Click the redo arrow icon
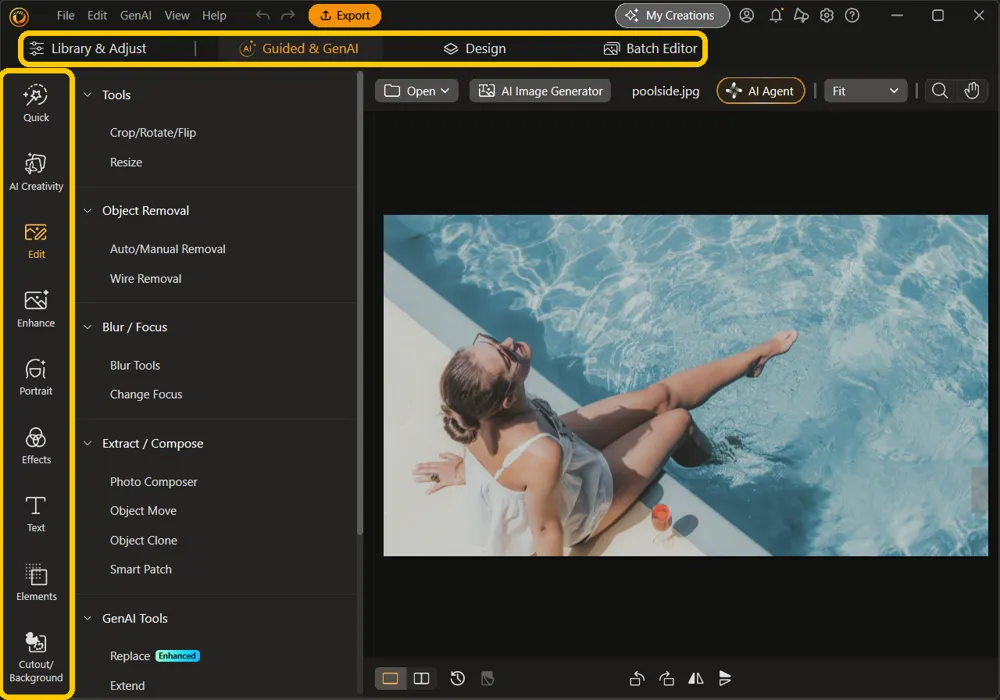This screenshot has width=1000, height=700. 288,15
